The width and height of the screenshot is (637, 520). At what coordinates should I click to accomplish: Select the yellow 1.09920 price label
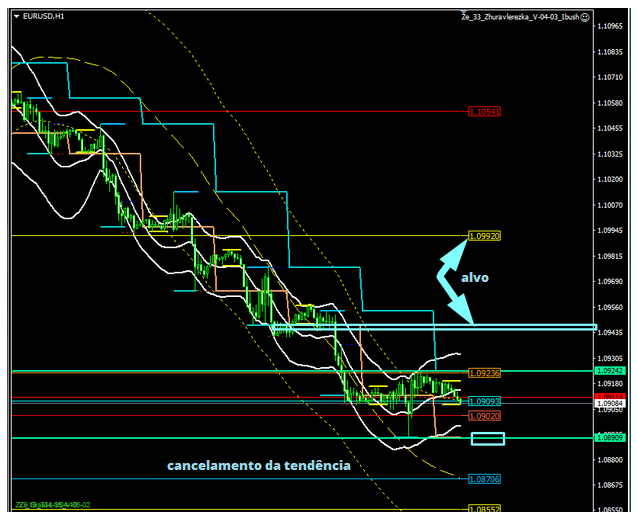(x=484, y=236)
